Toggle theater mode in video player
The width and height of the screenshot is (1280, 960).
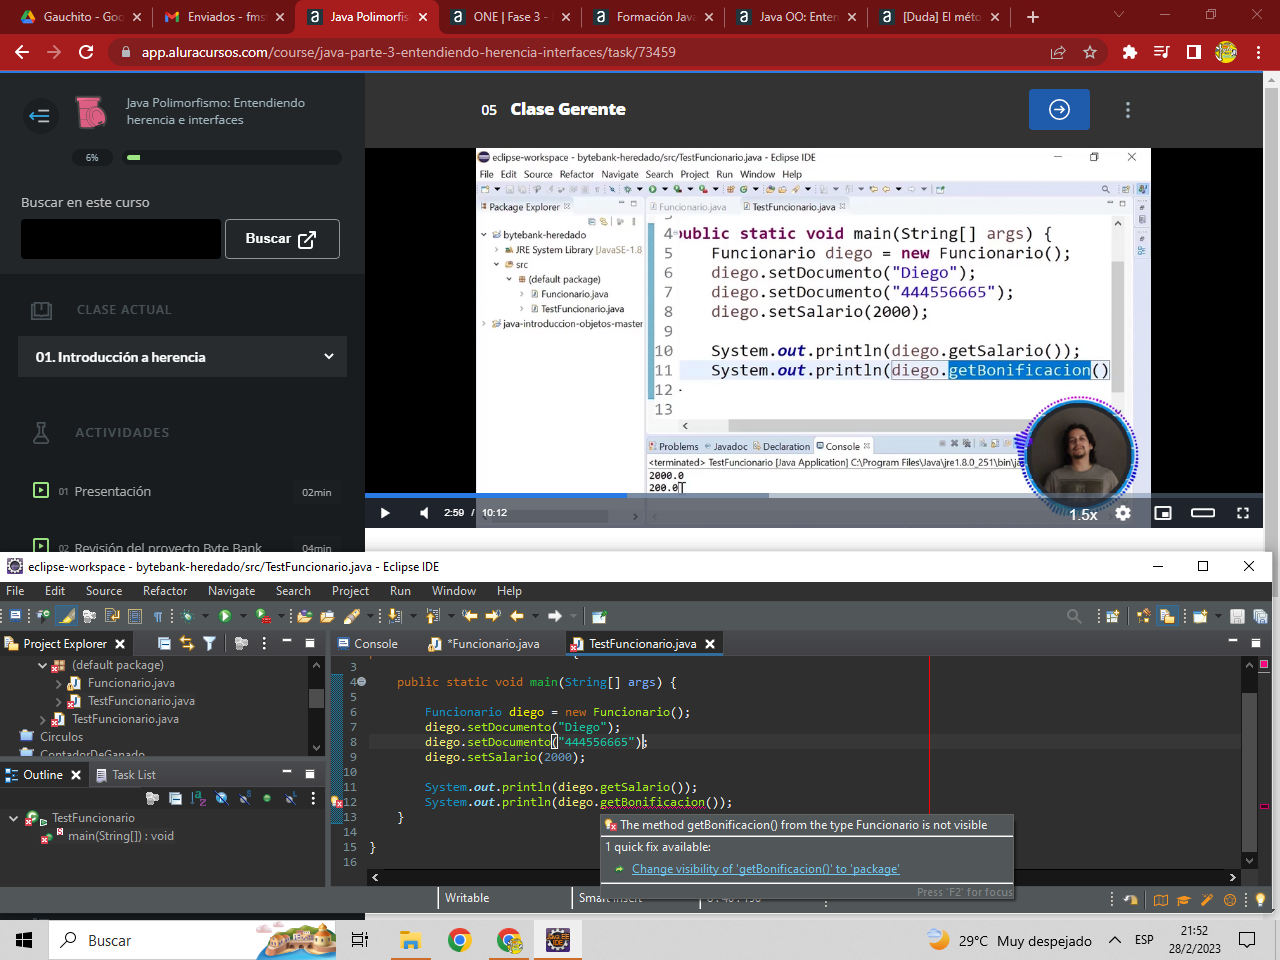click(1203, 513)
